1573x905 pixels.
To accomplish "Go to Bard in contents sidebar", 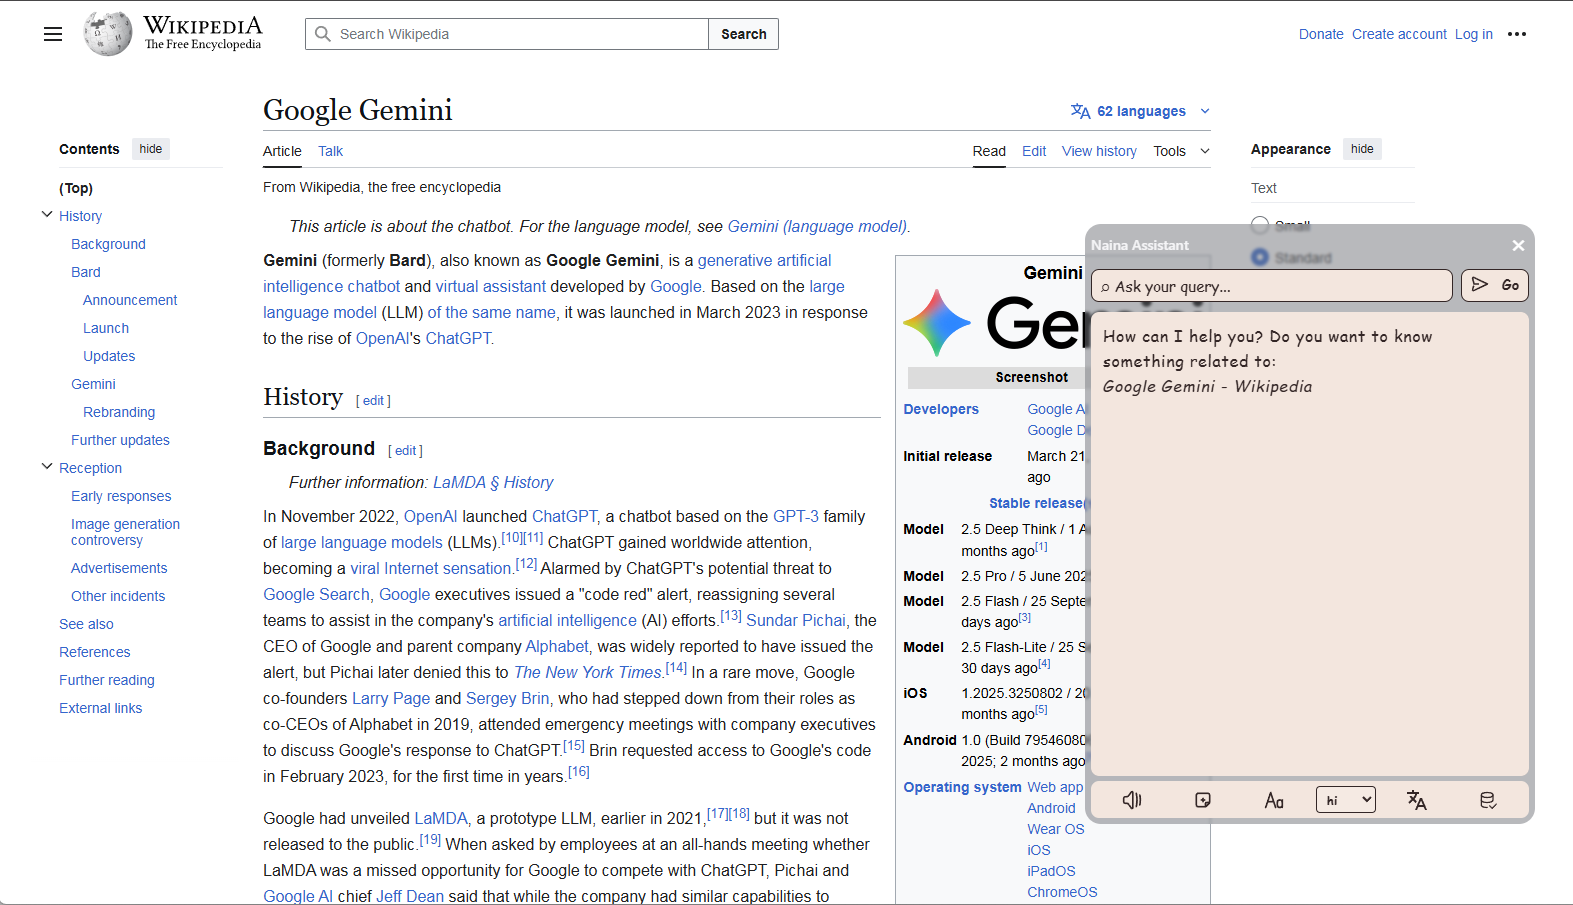I will (x=86, y=272).
